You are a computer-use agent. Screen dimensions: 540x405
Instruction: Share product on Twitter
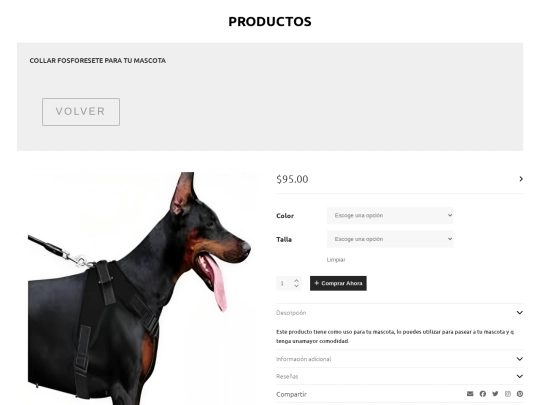click(495, 394)
